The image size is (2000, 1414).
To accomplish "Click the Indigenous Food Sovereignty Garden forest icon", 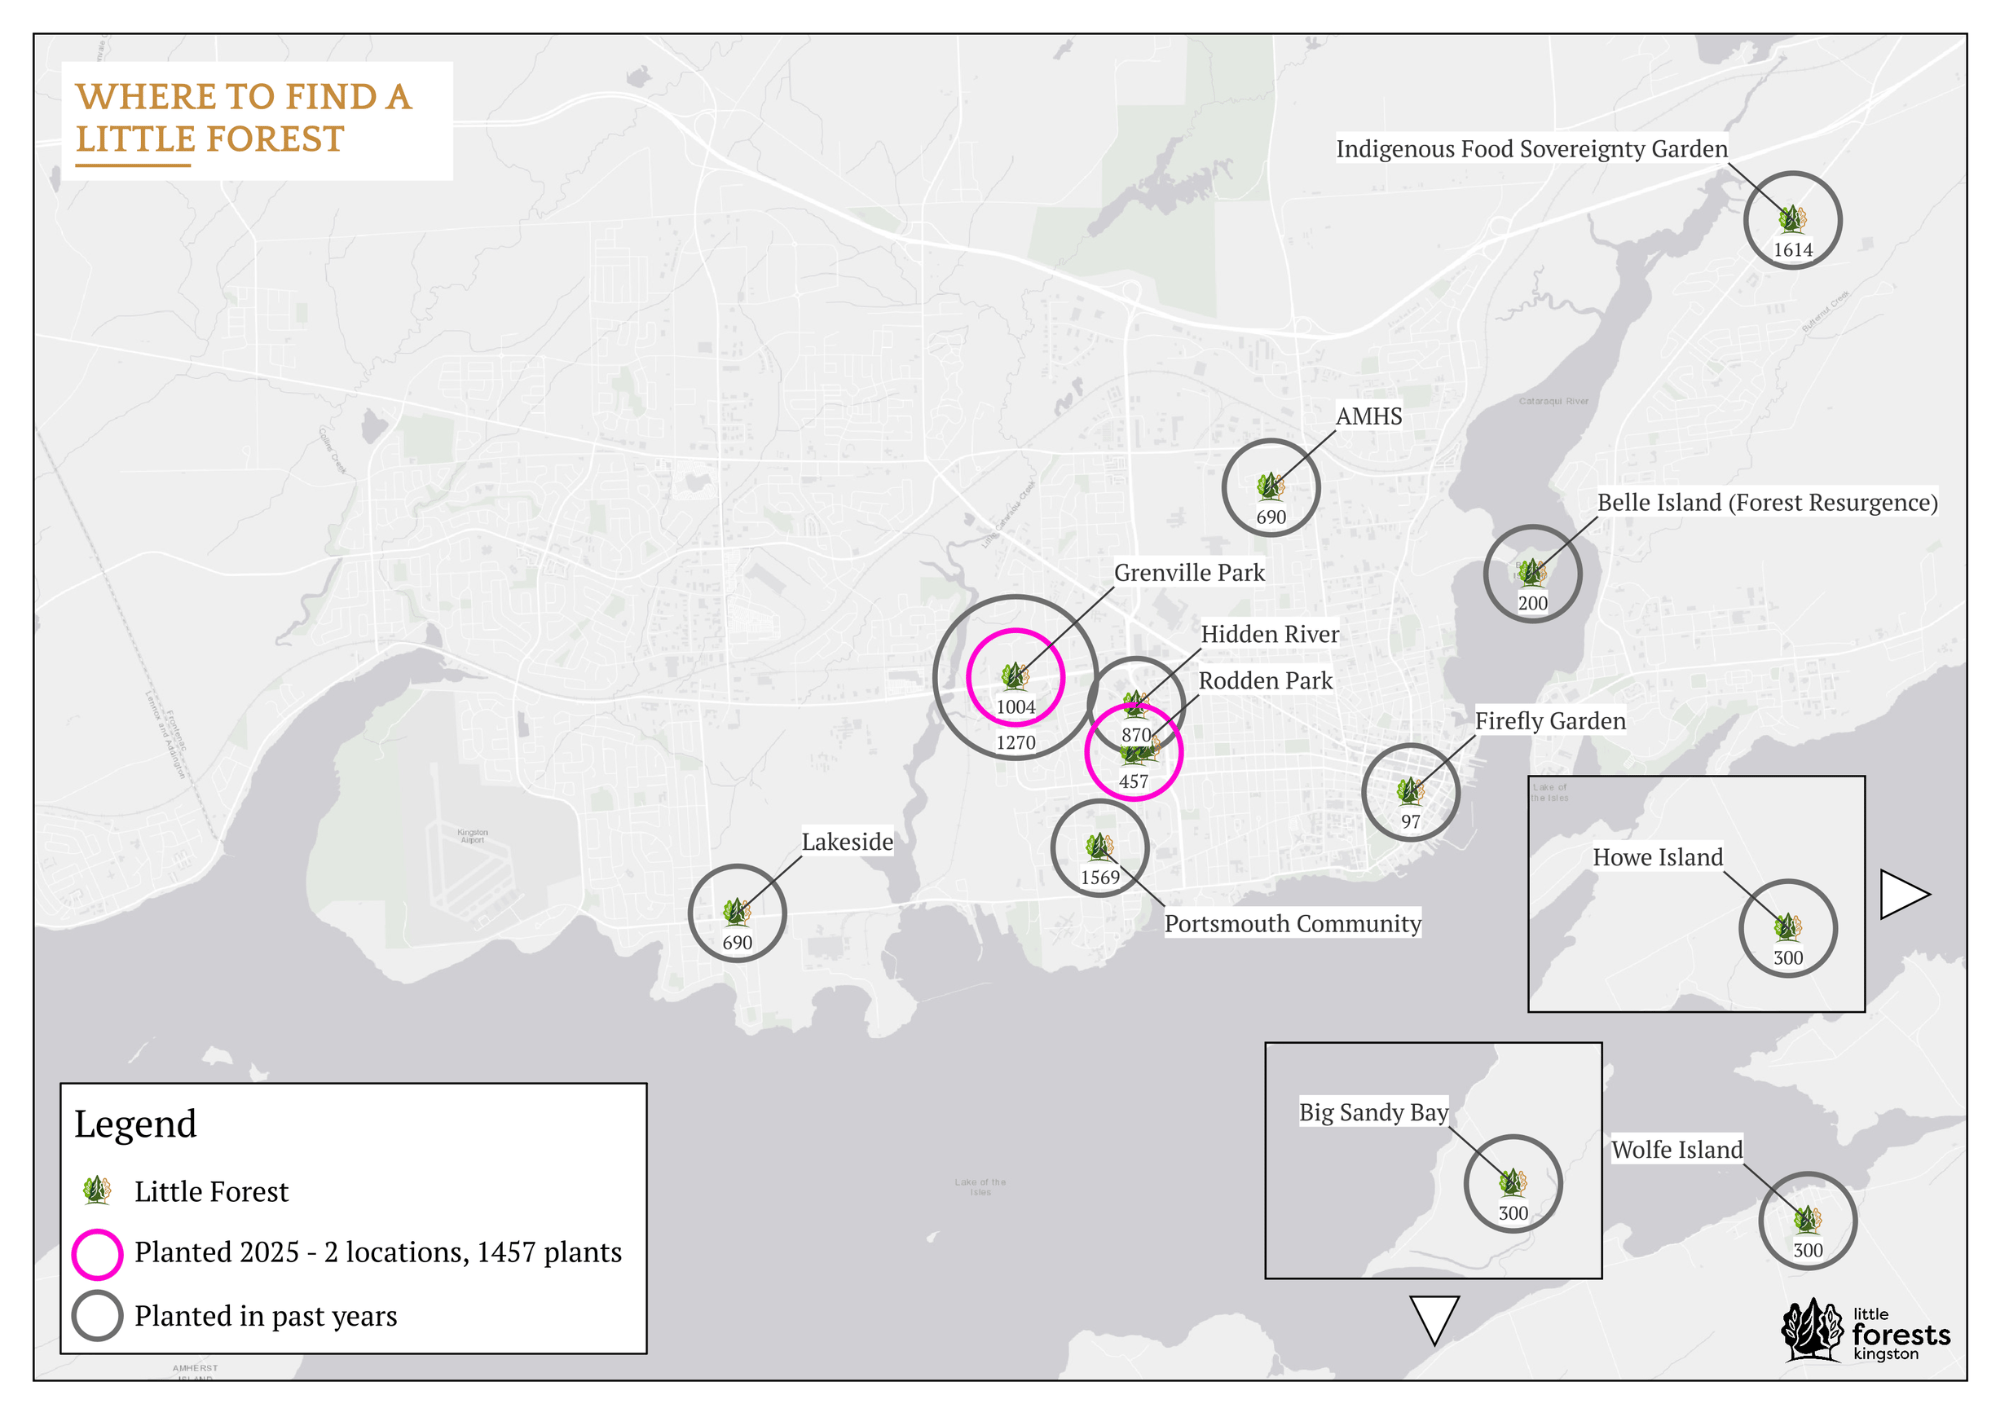I will [1792, 219].
